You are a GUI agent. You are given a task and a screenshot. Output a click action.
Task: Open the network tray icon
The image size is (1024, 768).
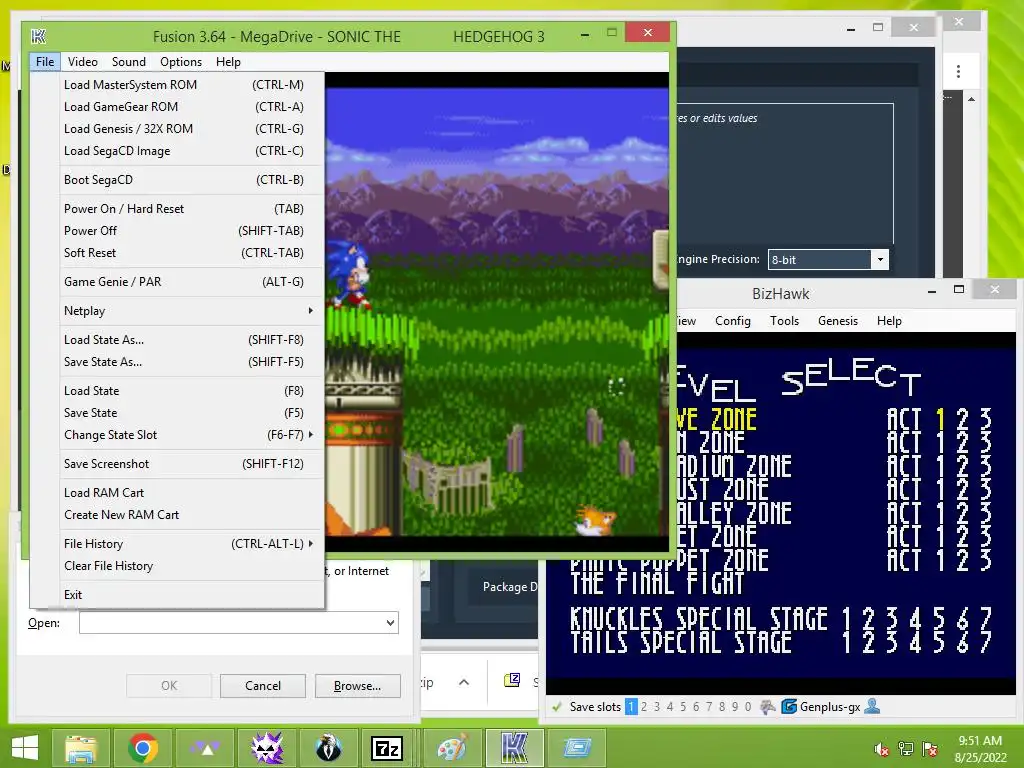906,749
